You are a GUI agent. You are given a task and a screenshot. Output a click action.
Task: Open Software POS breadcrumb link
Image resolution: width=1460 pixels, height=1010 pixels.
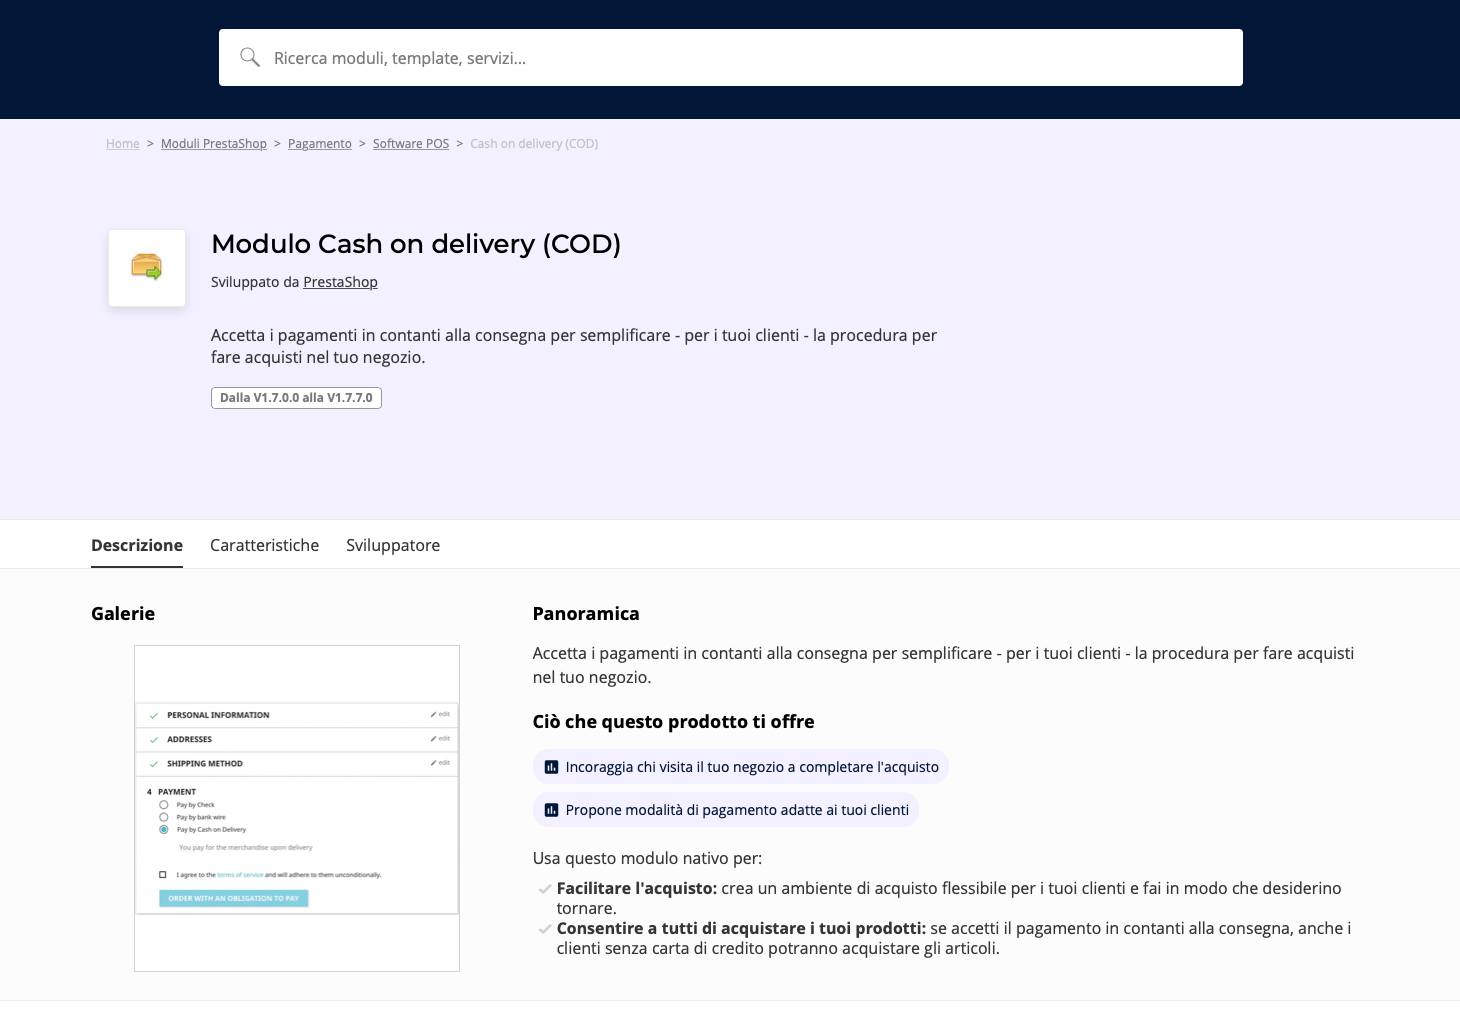(411, 144)
